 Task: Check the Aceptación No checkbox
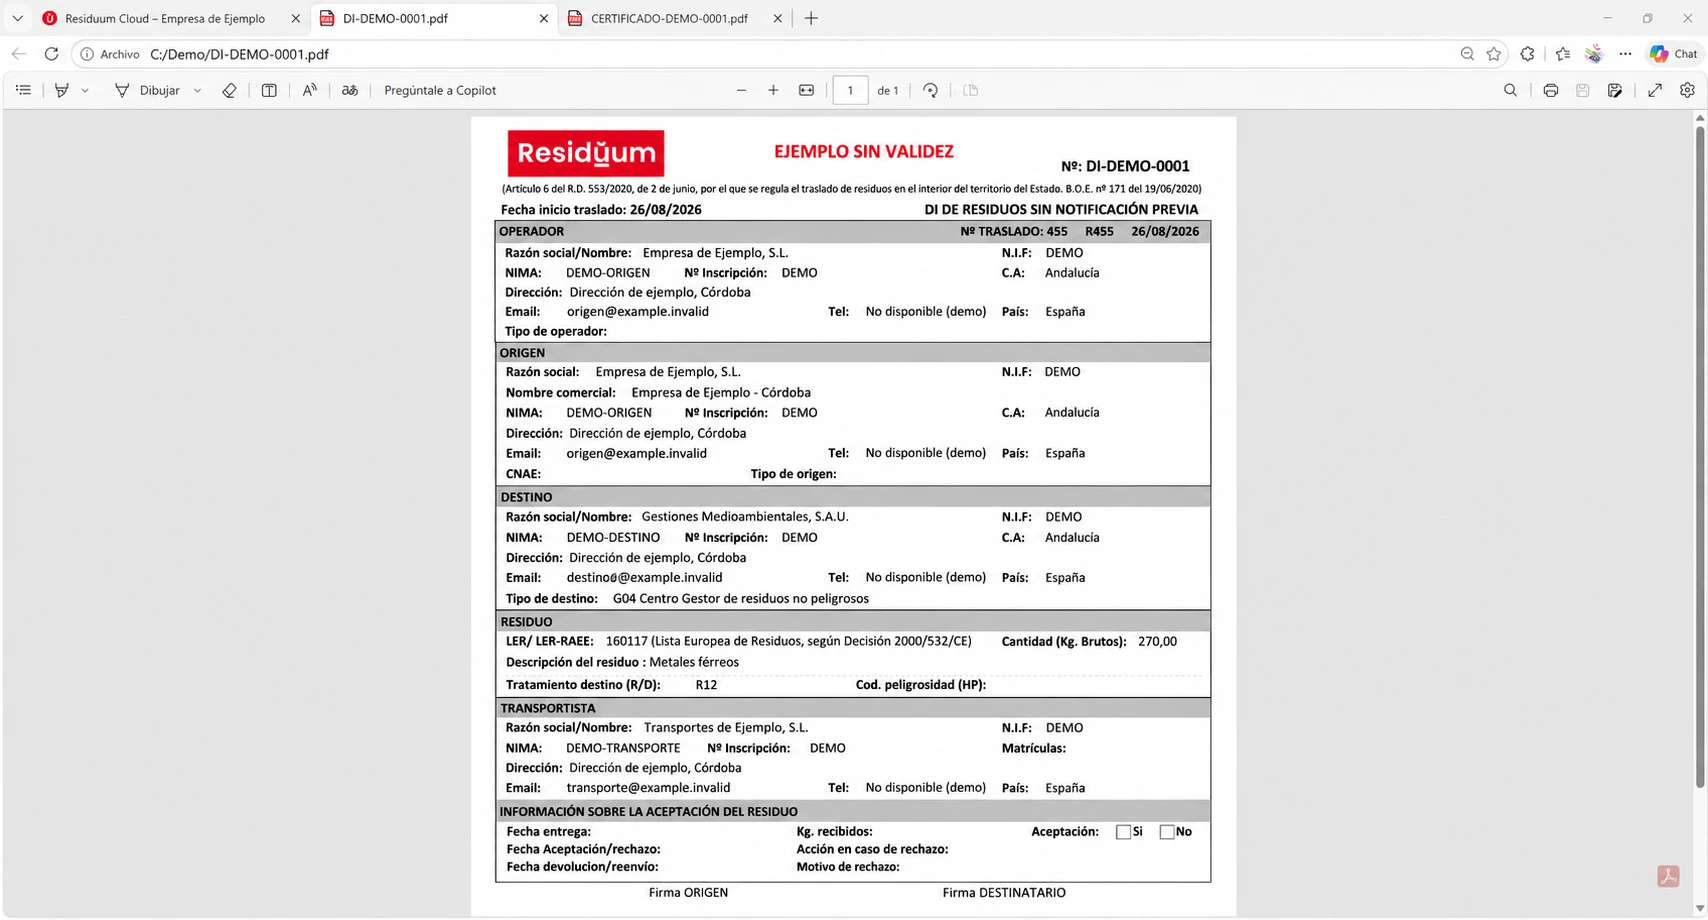point(1166,832)
